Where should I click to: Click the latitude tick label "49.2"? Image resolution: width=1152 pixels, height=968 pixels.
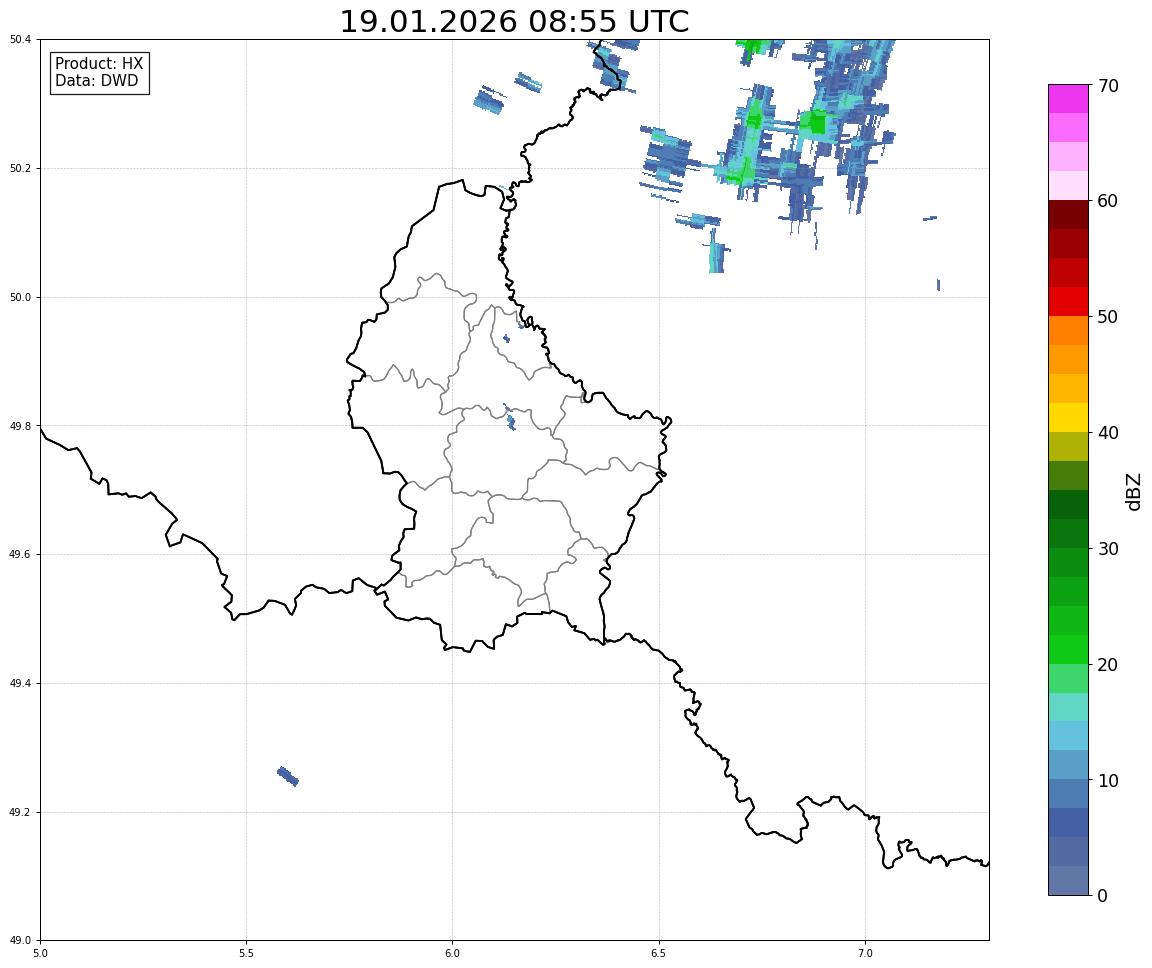21,812
